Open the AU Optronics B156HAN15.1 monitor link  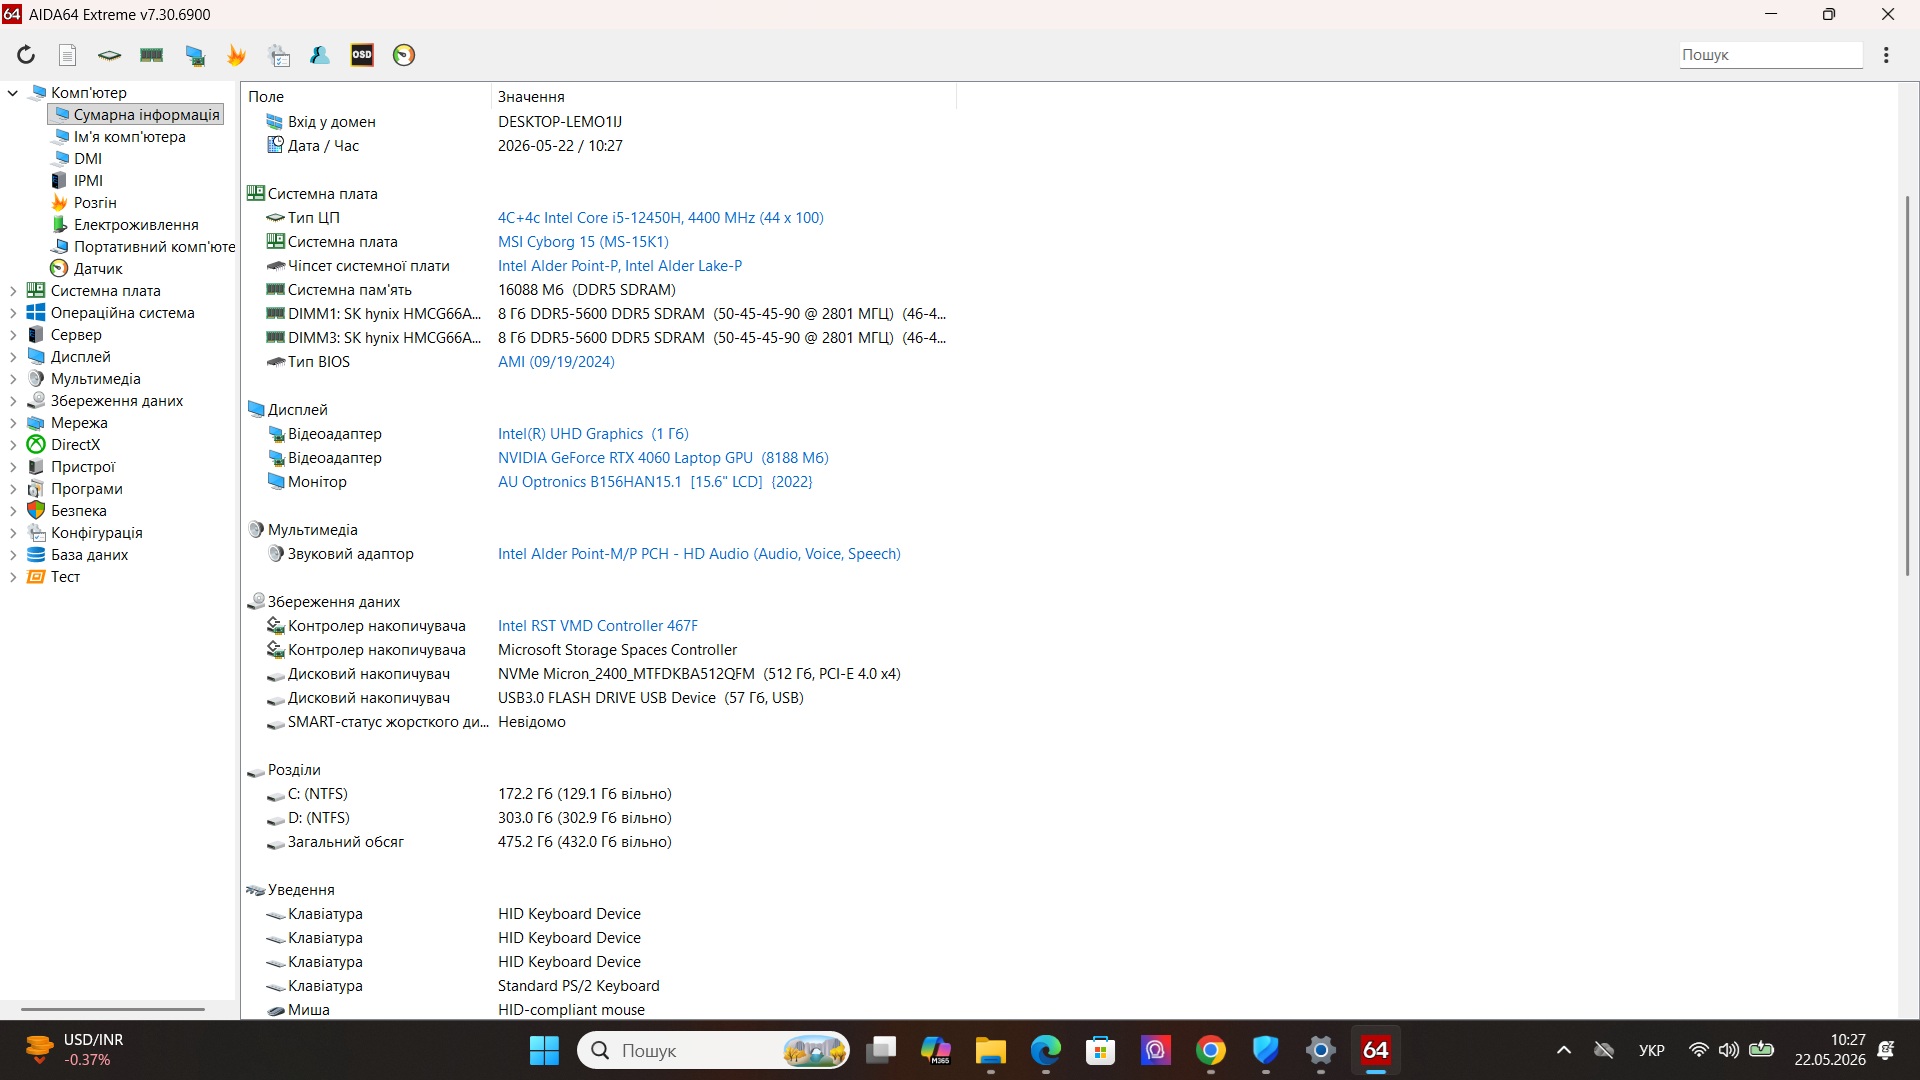(655, 482)
